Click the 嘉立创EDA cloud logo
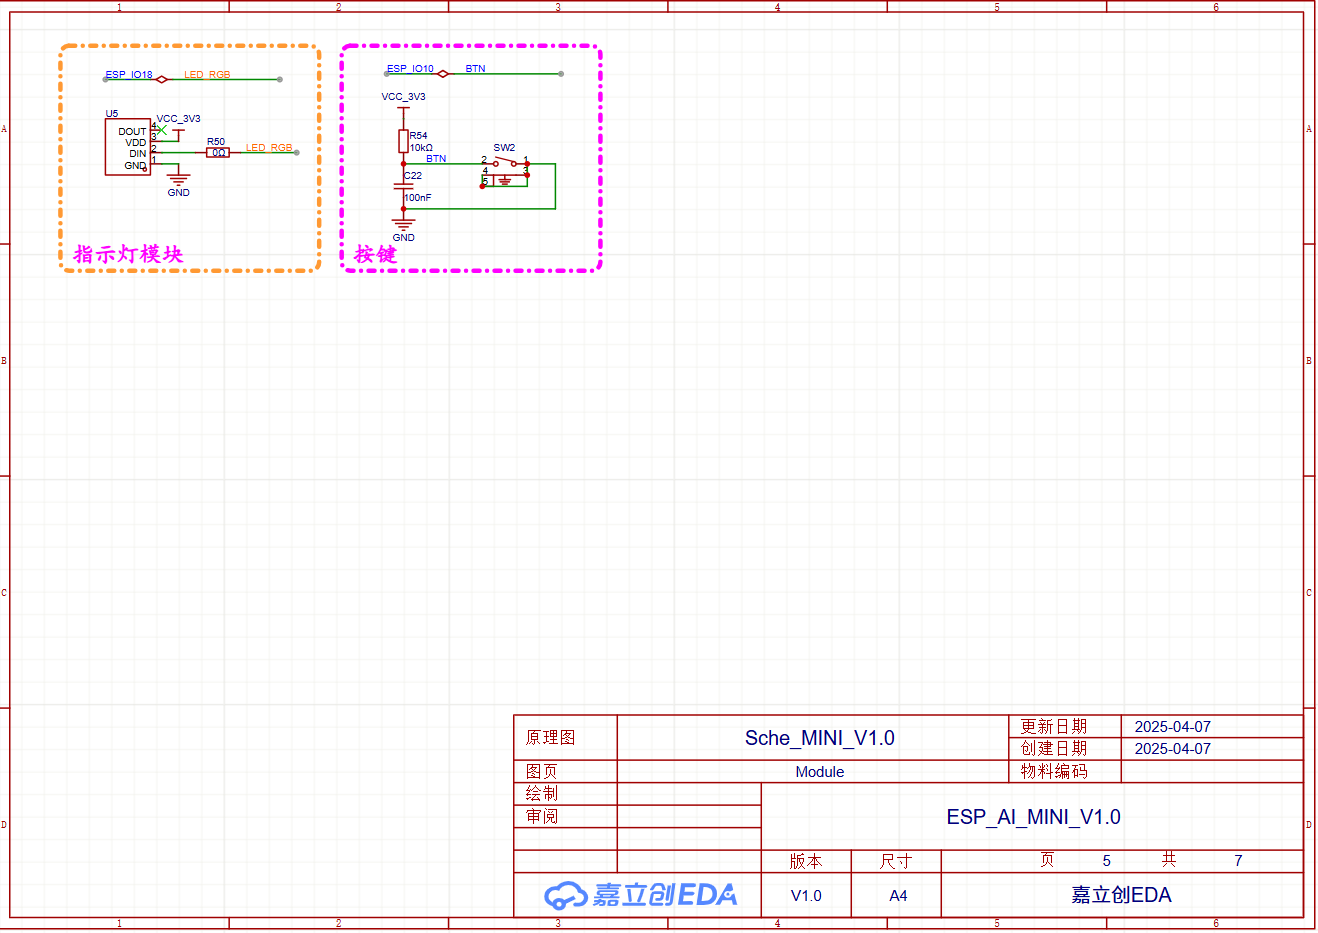1318x933 pixels. click(641, 894)
